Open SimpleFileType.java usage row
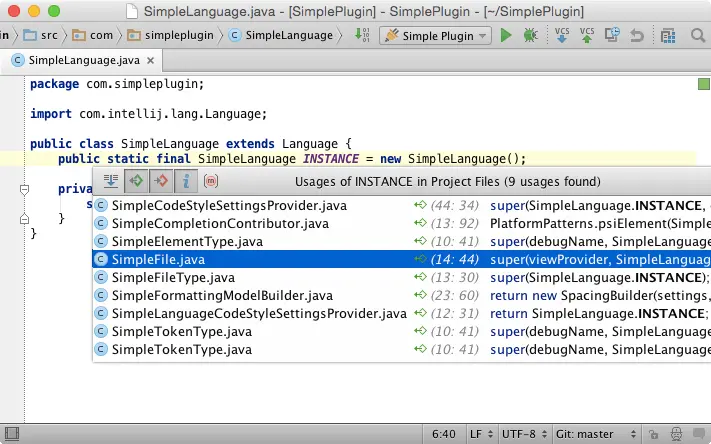Screen dimensions: 711x444 [x=402, y=278]
